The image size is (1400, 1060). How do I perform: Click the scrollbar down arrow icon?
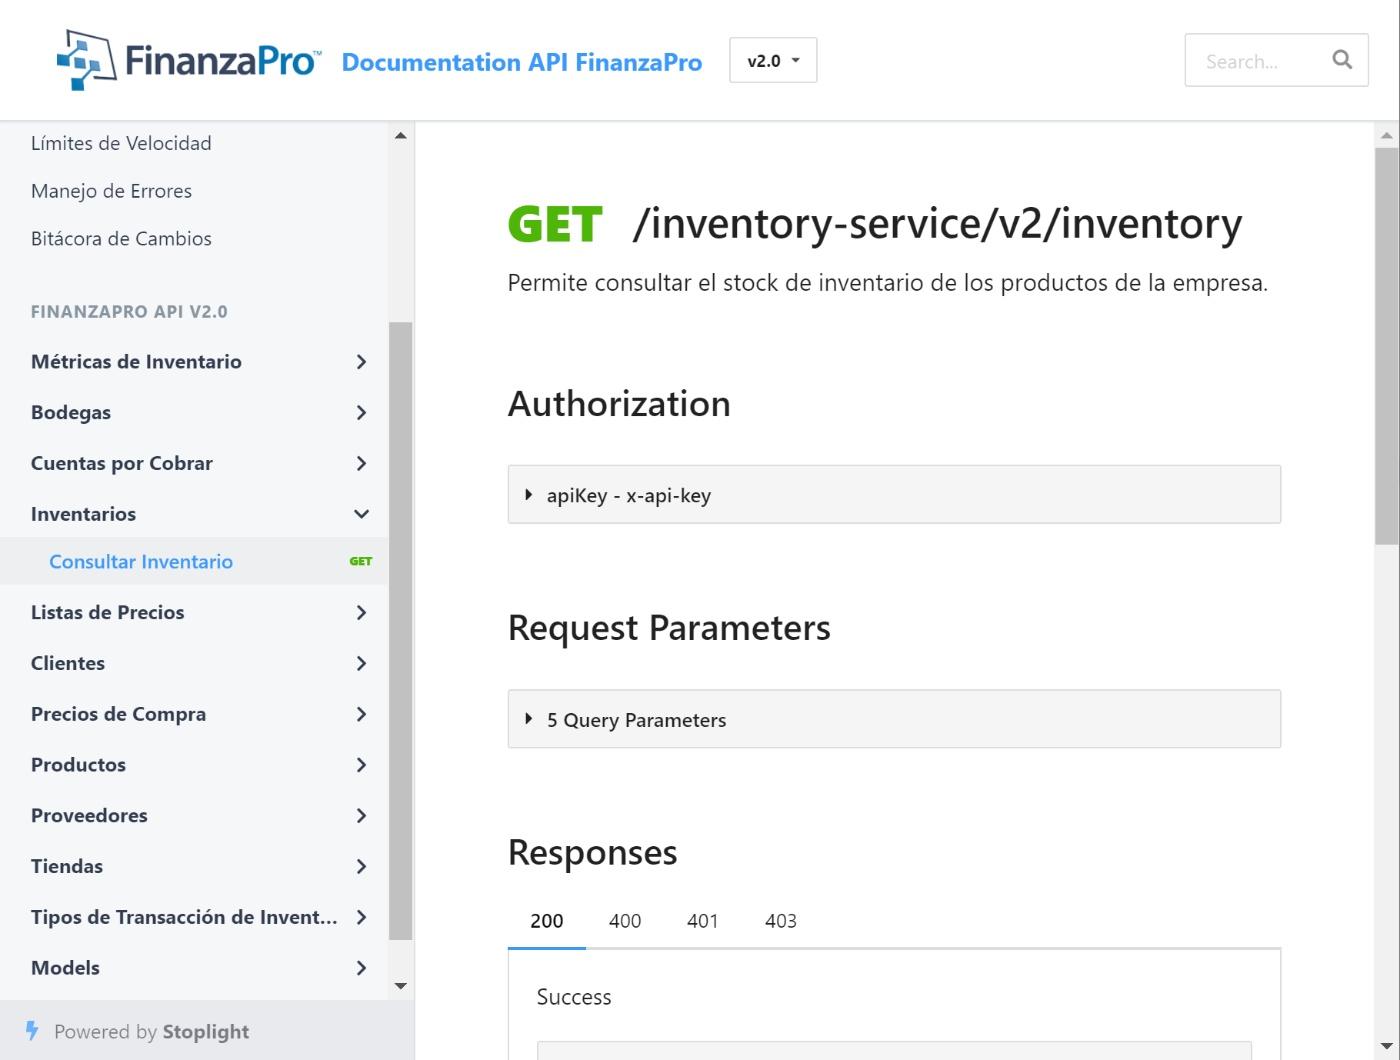click(401, 986)
